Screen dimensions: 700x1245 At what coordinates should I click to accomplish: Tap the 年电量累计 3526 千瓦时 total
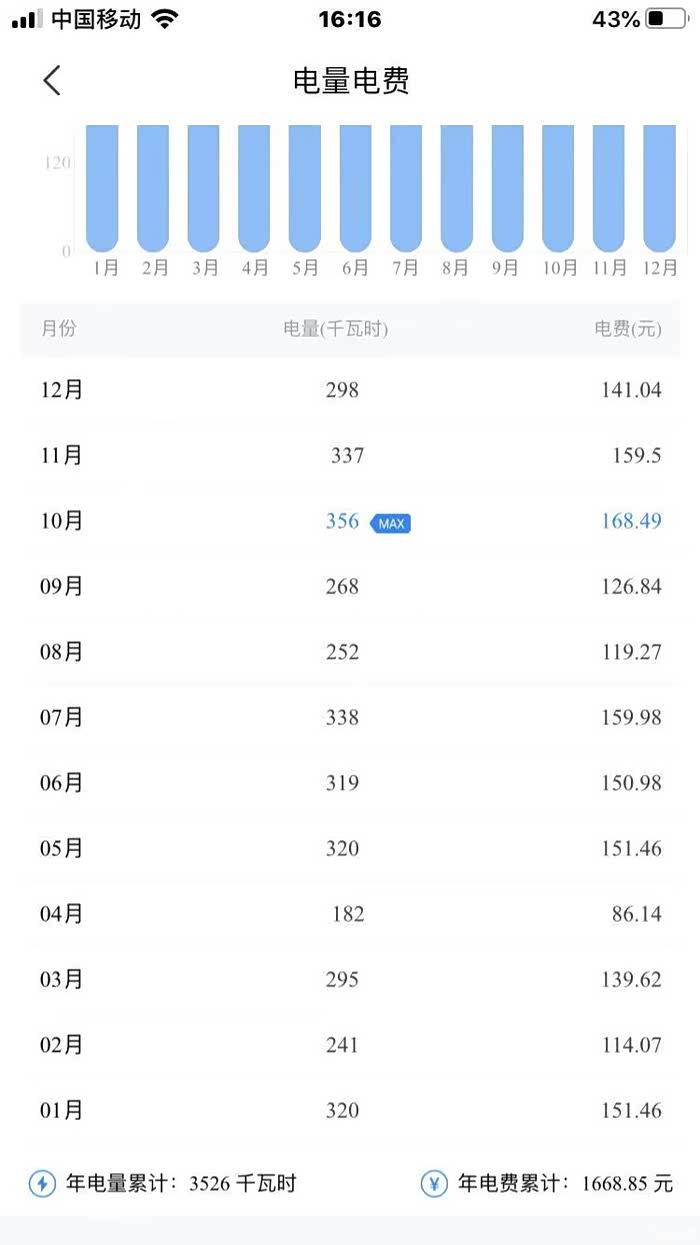pos(179,1184)
